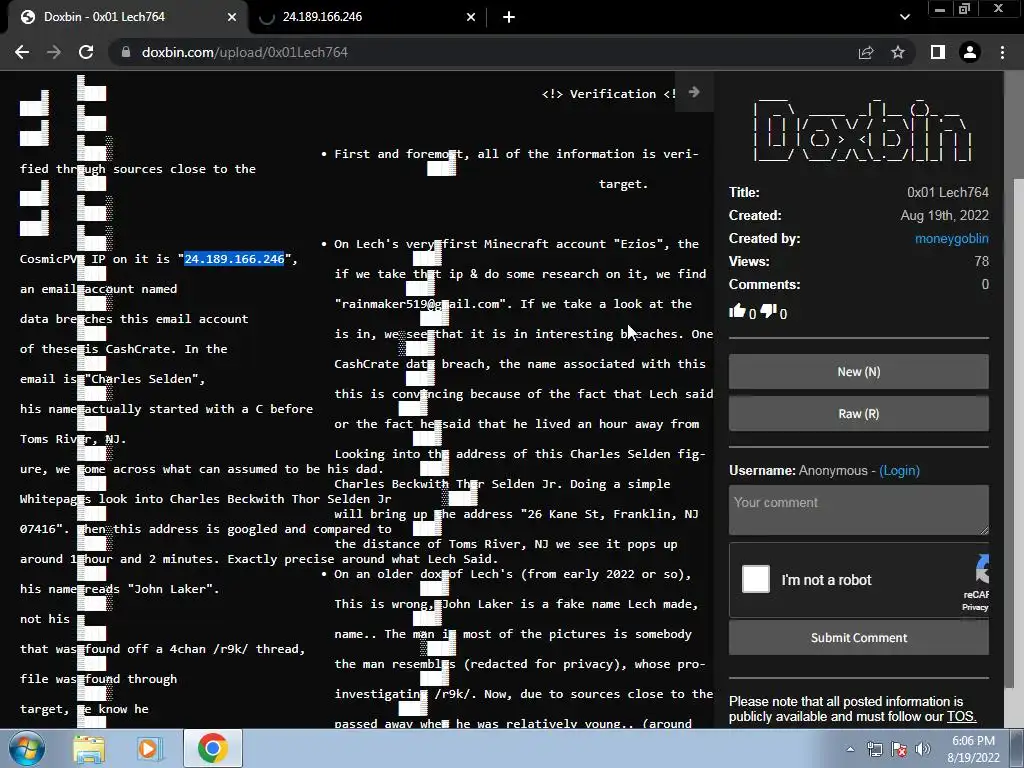Viewport: 1024px width, 768px height.
Task: Bookmark this page with the star icon
Action: 898,52
